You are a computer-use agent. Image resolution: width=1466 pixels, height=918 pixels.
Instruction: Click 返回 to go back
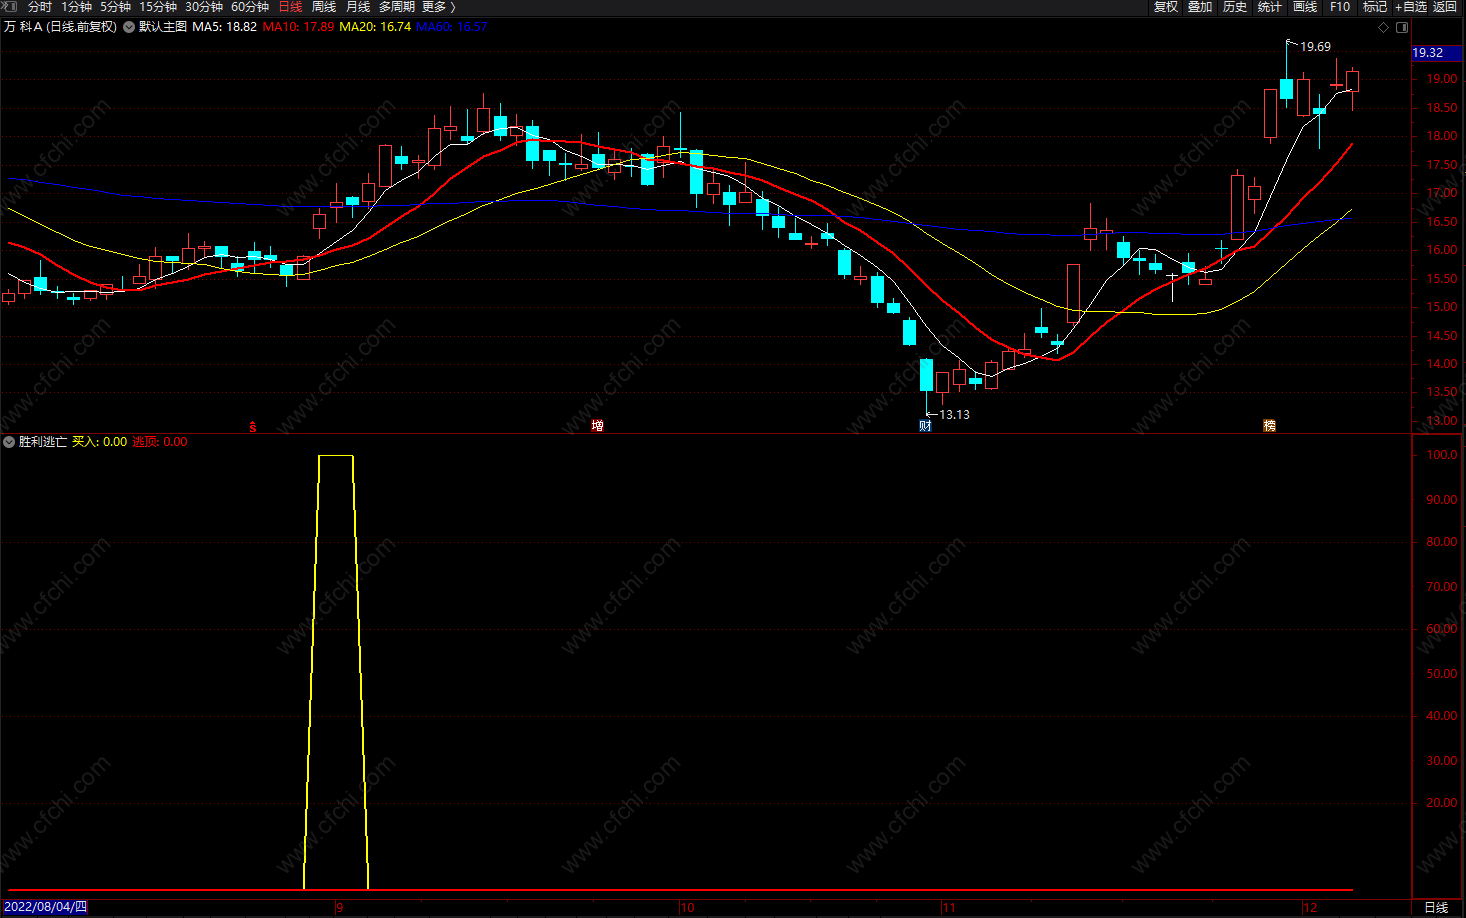[x=1445, y=6]
